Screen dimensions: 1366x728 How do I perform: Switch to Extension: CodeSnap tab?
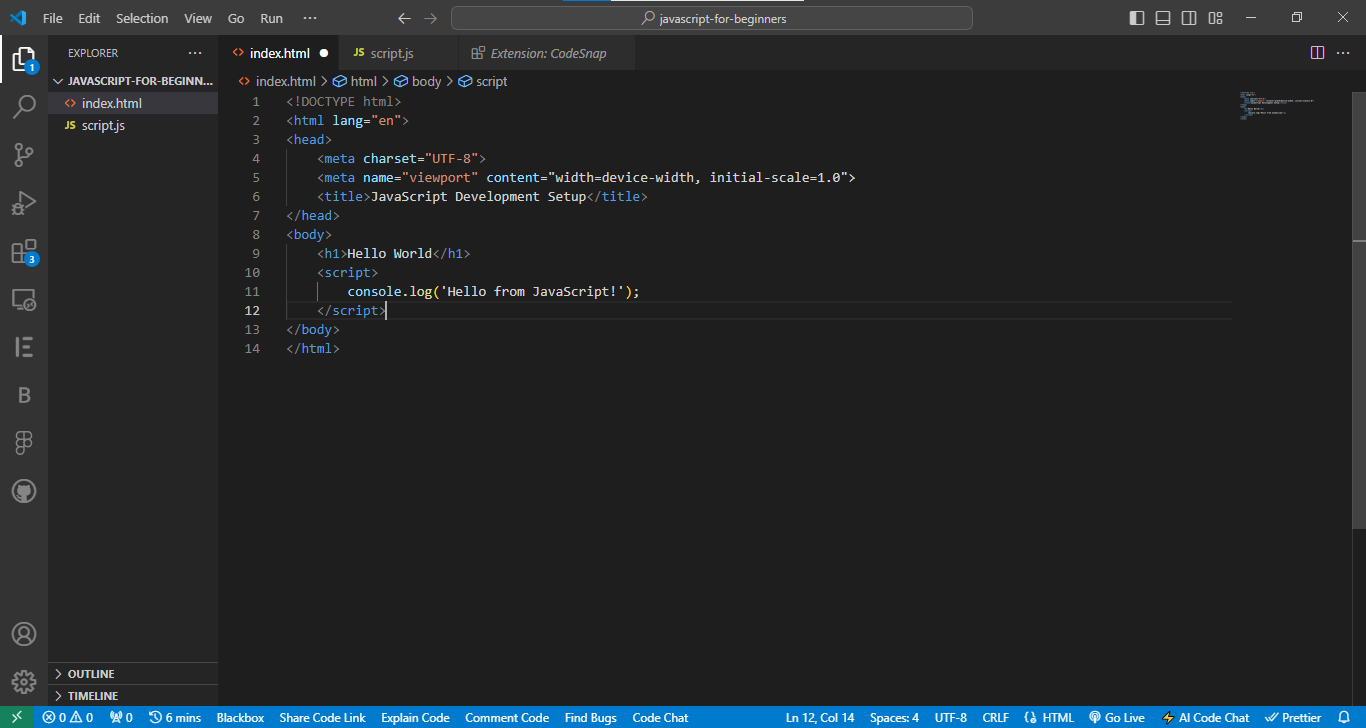[x=547, y=53]
